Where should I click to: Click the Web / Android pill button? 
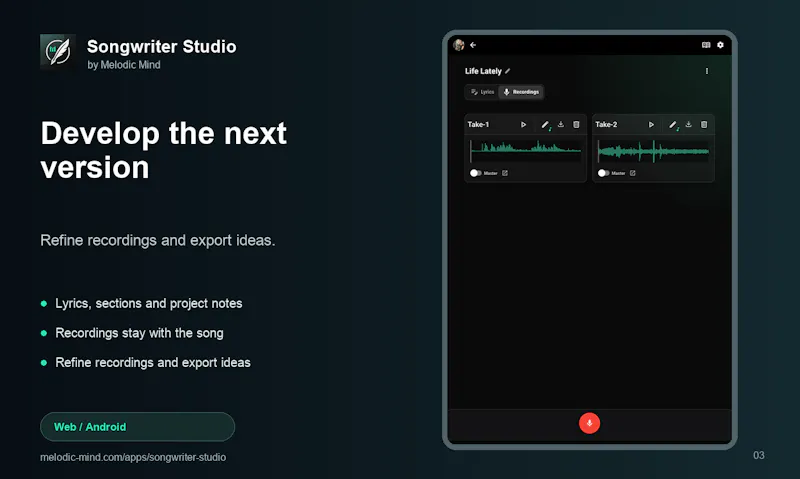tap(137, 426)
